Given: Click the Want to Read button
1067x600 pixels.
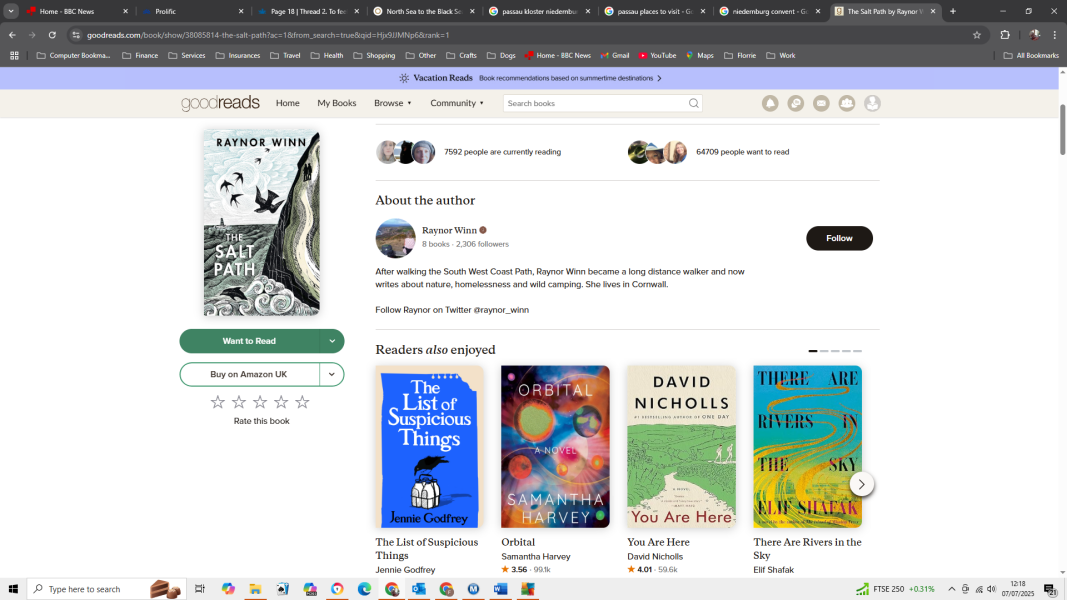Looking at the screenshot, I should pos(249,341).
